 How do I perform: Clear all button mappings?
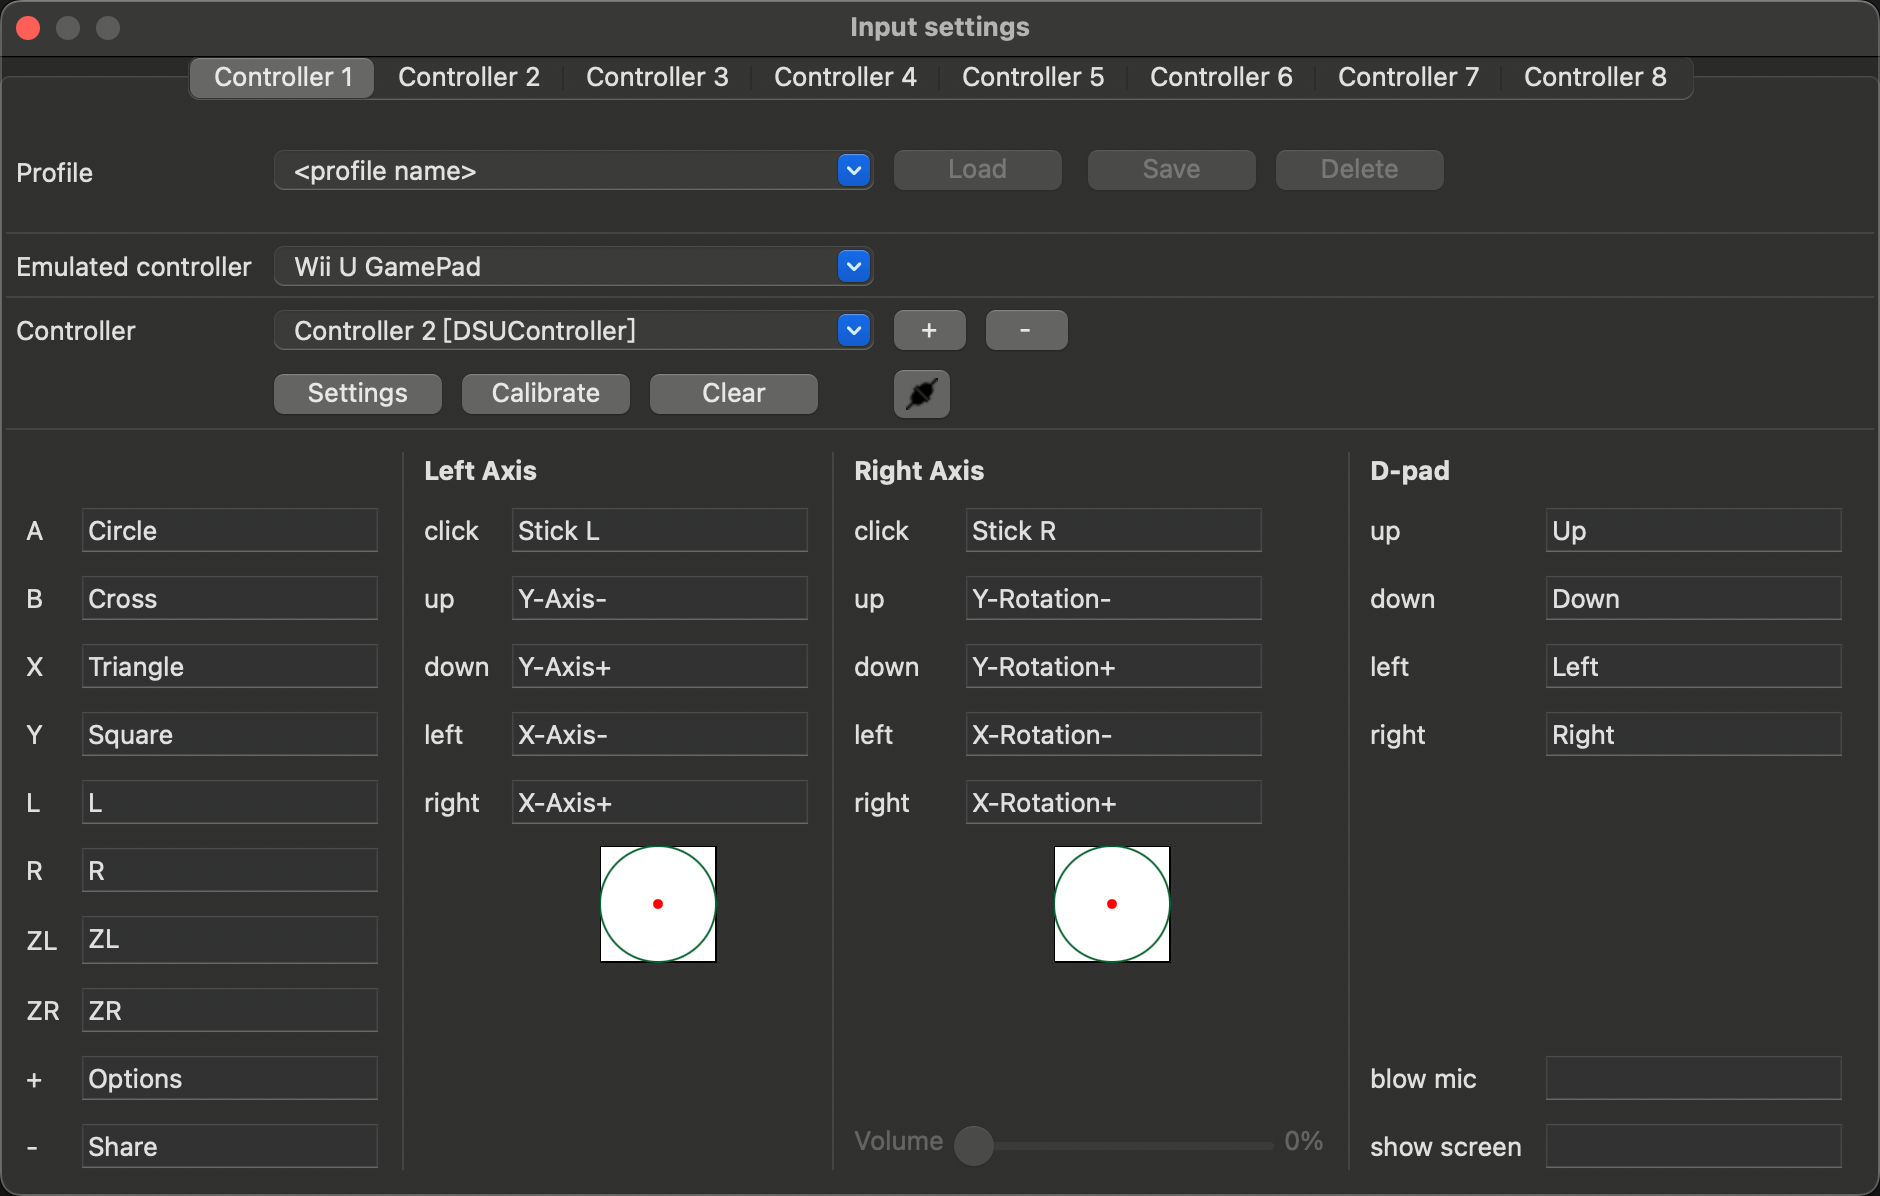click(x=733, y=393)
